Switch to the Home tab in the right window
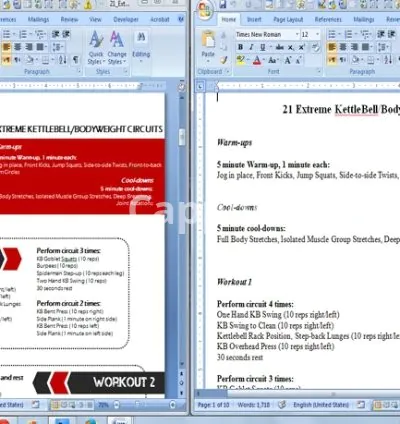 (229, 20)
